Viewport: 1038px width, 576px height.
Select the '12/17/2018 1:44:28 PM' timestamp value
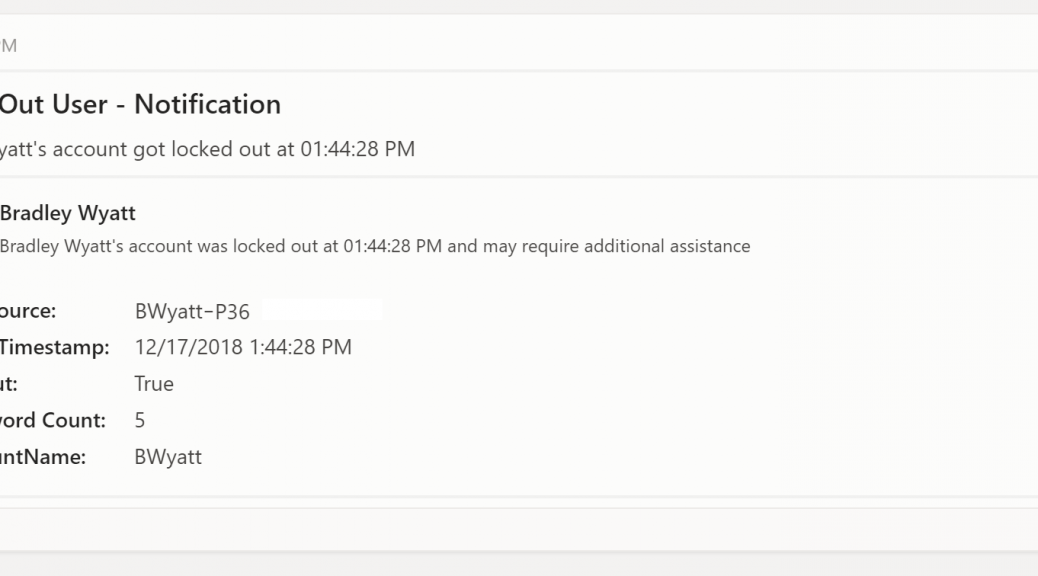(x=243, y=347)
